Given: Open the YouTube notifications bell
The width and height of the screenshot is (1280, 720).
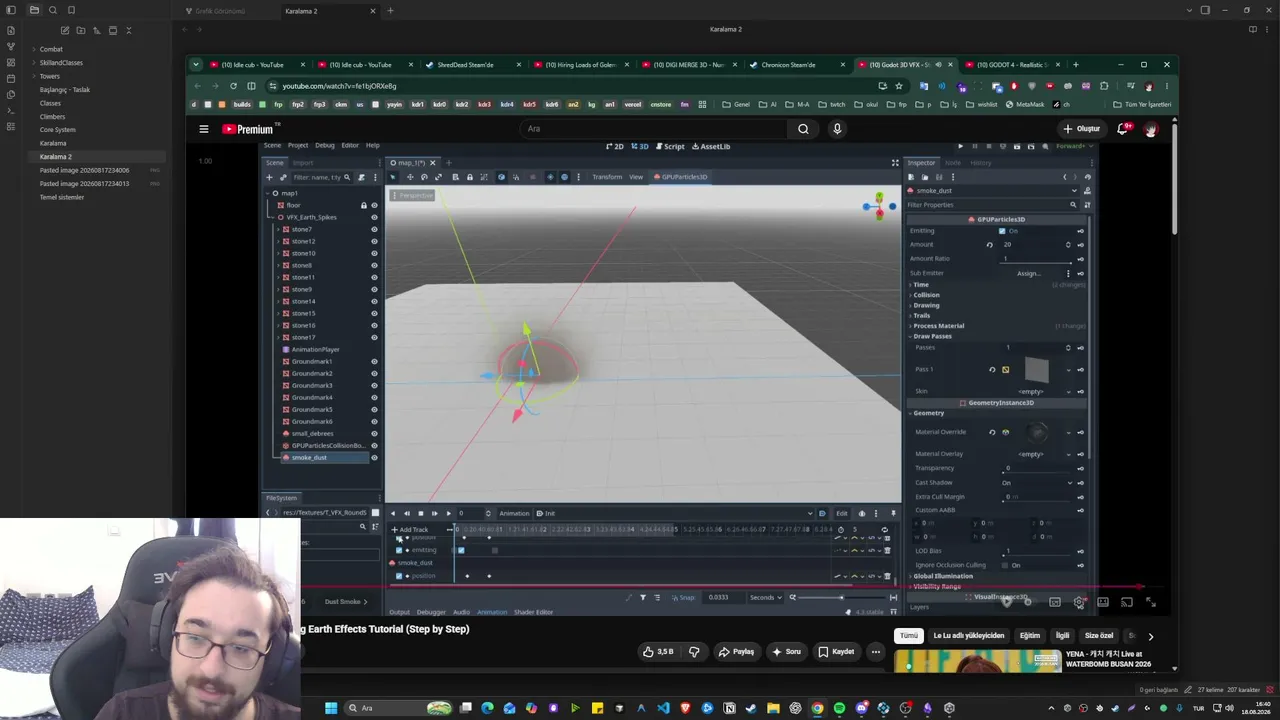Looking at the screenshot, I should click(1122, 129).
